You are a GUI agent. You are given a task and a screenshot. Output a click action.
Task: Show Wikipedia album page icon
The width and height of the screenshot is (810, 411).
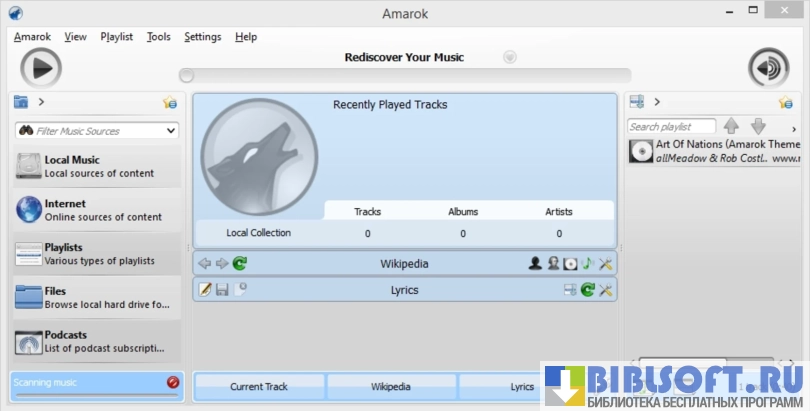pyautogui.click(x=570, y=264)
